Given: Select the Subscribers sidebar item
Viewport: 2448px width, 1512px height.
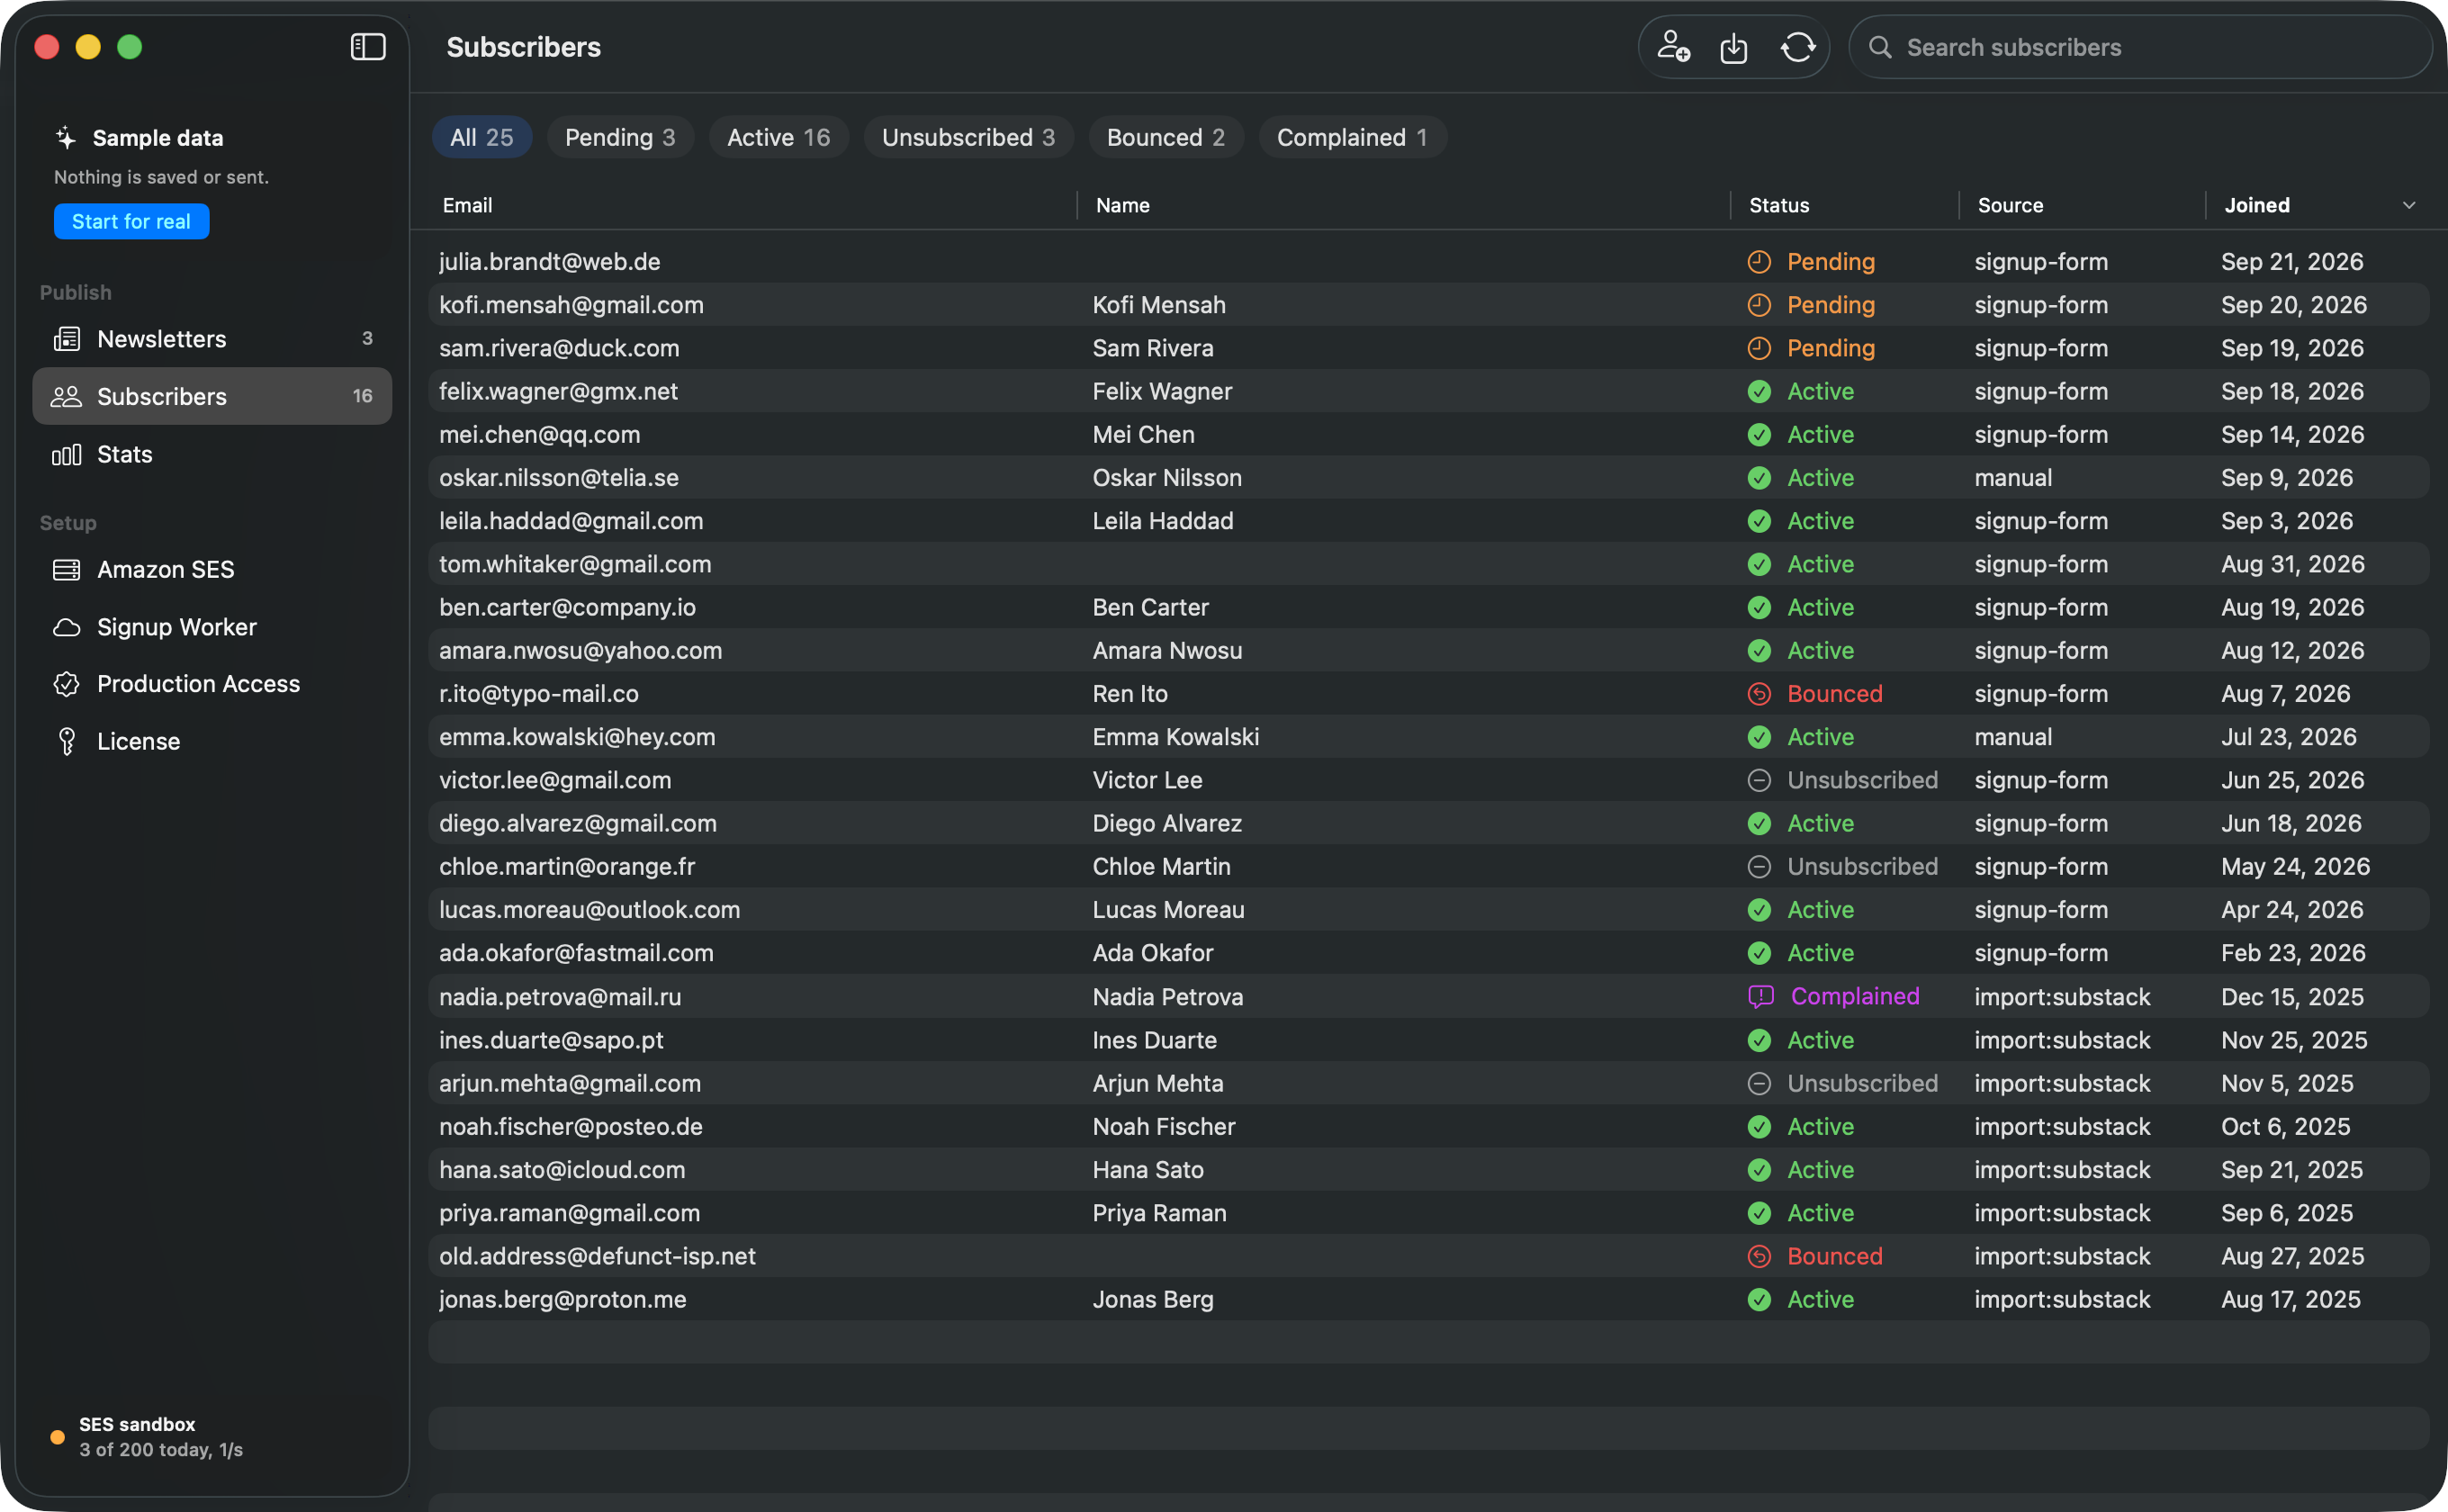Looking at the screenshot, I should [x=212, y=396].
